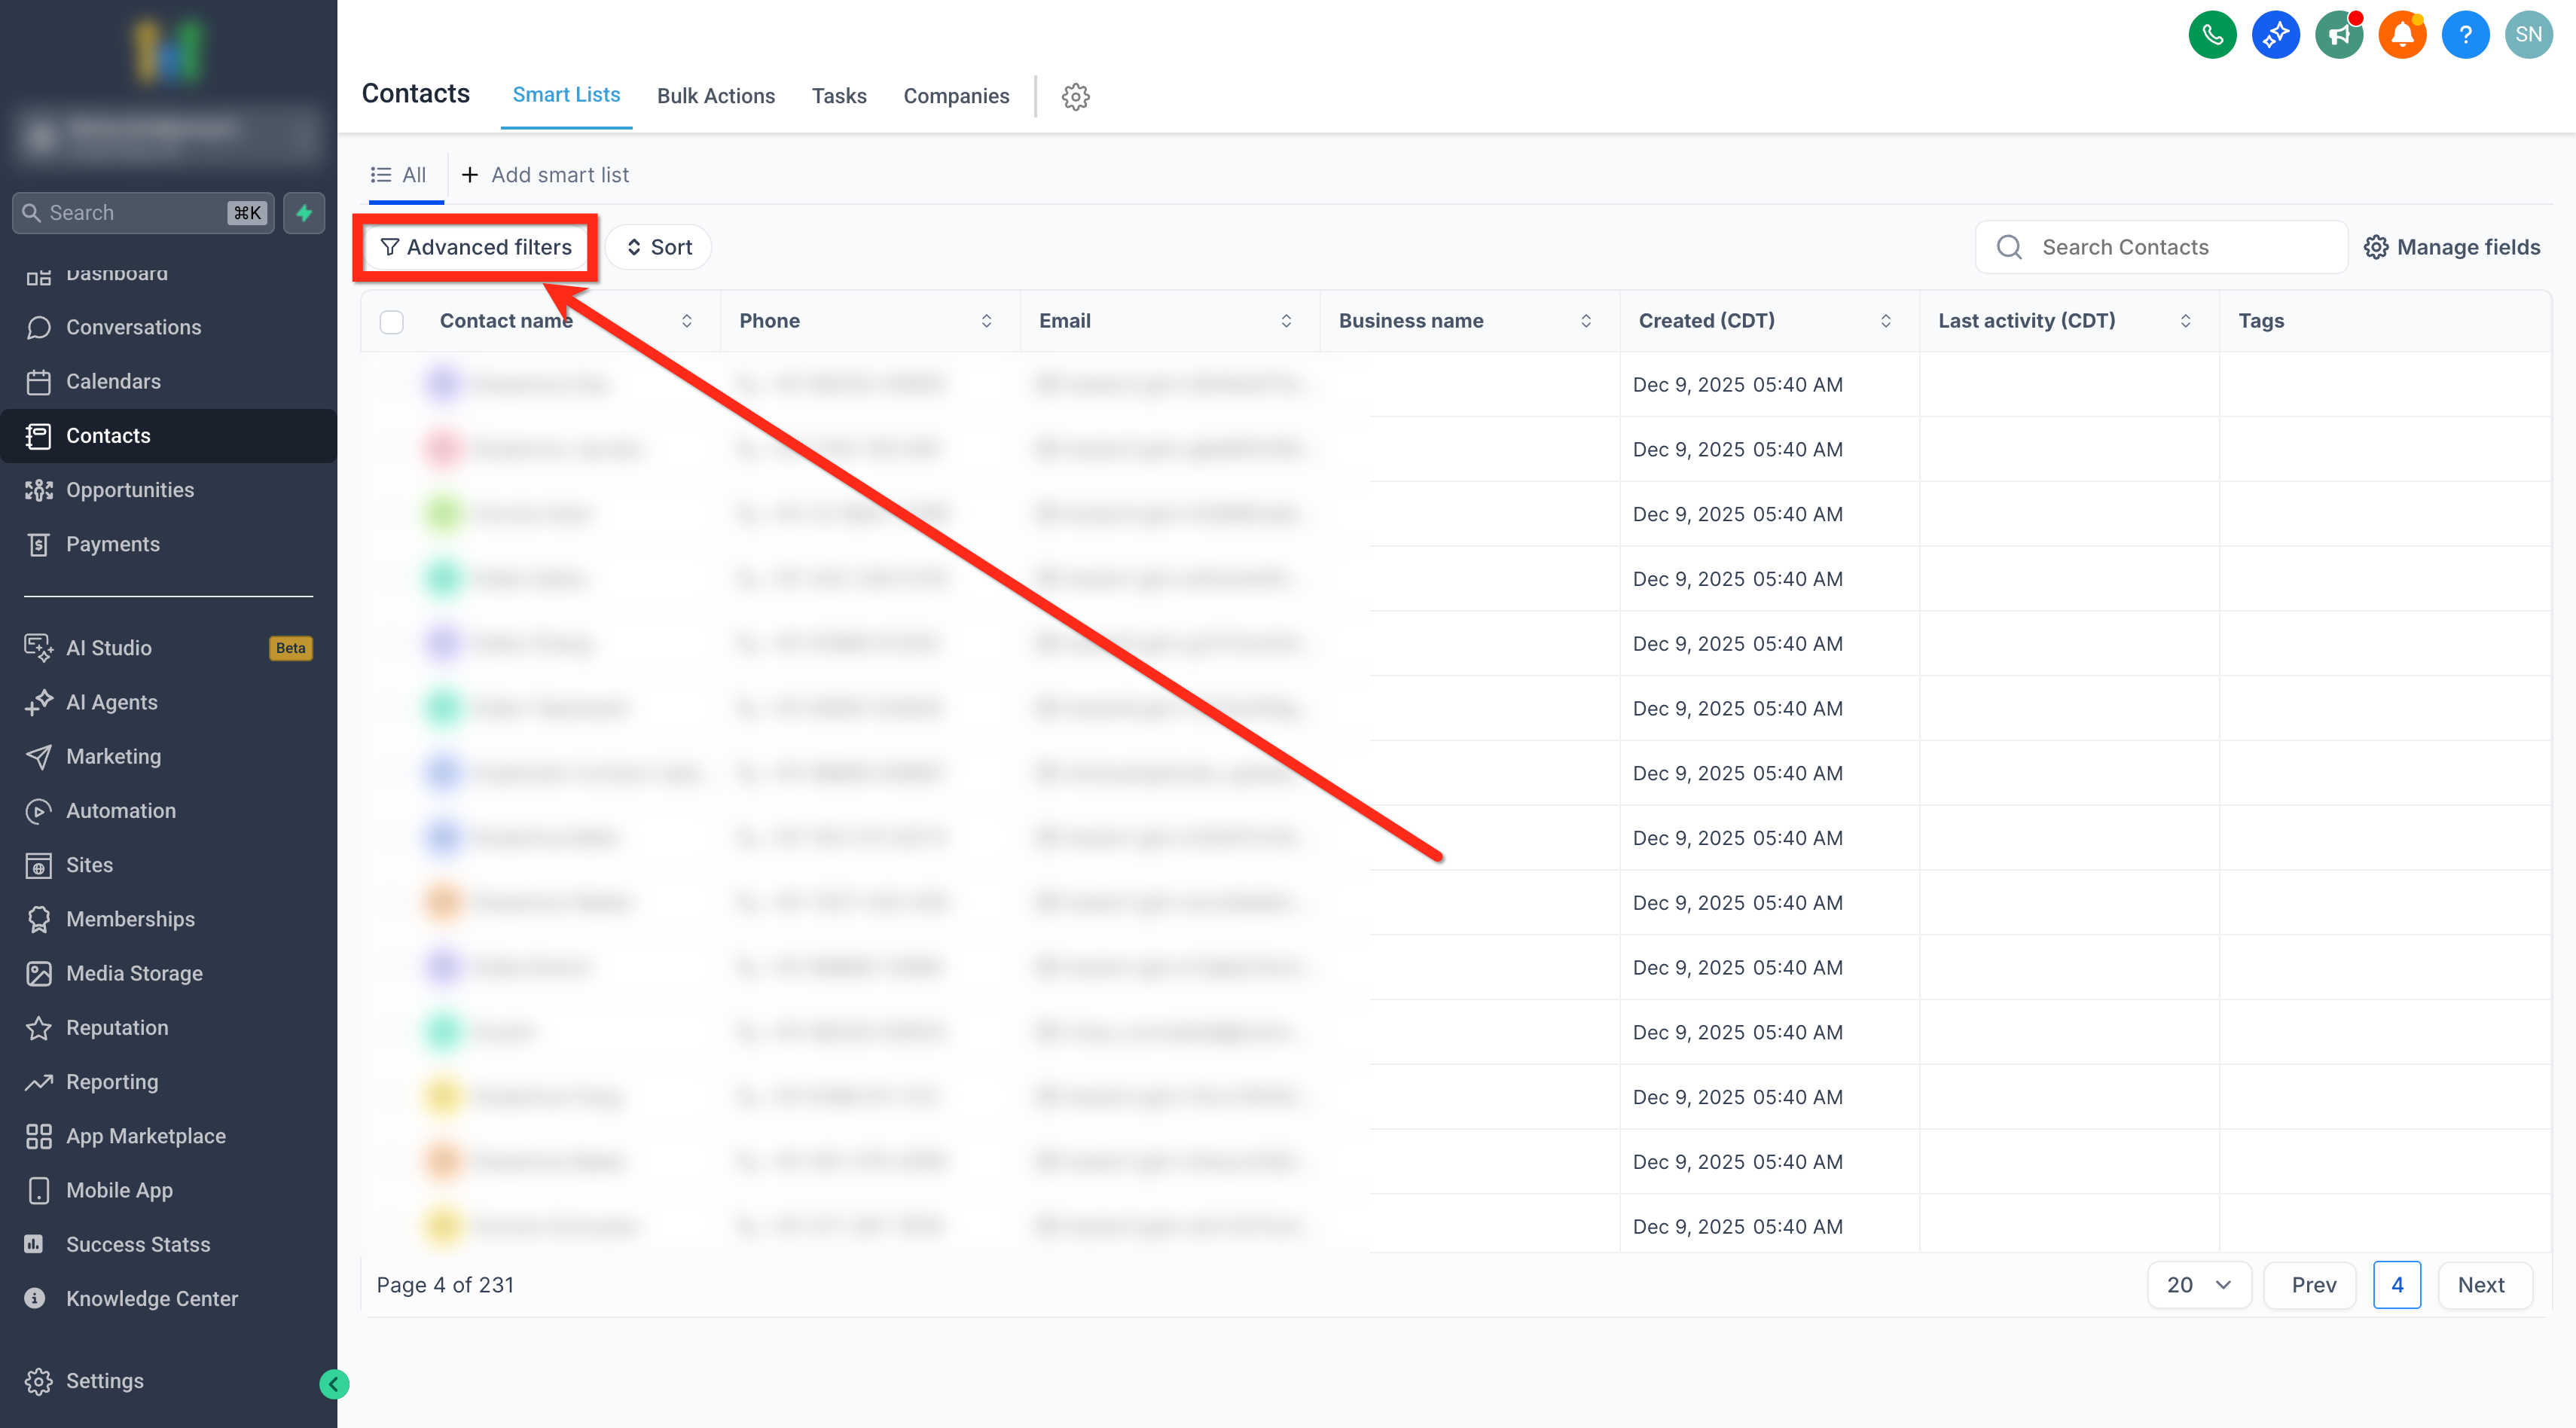
Task: Open the orange notifications bell
Action: tap(2402, 35)
